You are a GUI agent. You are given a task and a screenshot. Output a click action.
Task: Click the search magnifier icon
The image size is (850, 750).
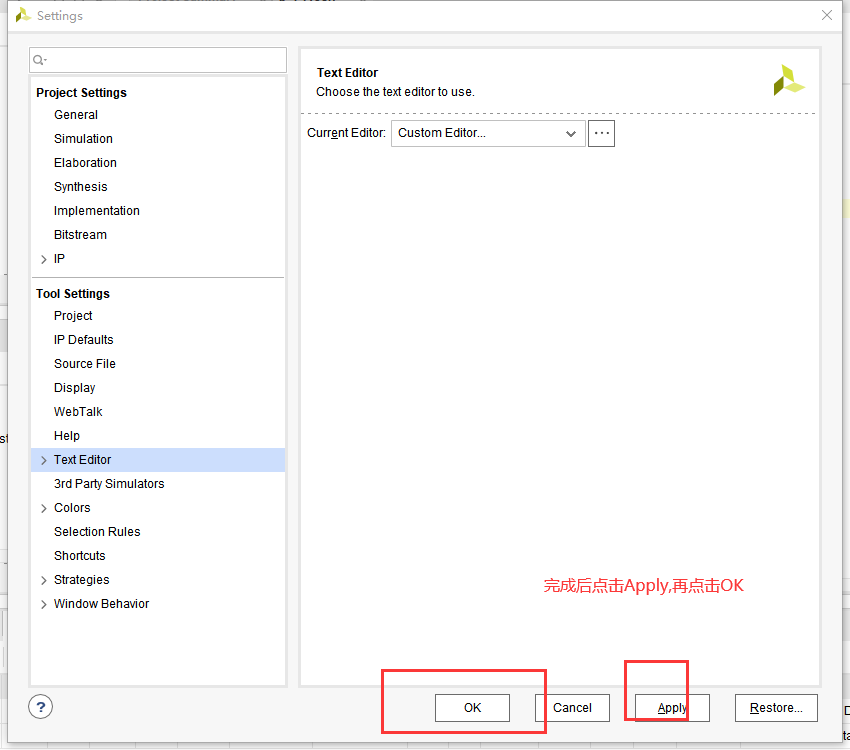click(x=39, y=60)
